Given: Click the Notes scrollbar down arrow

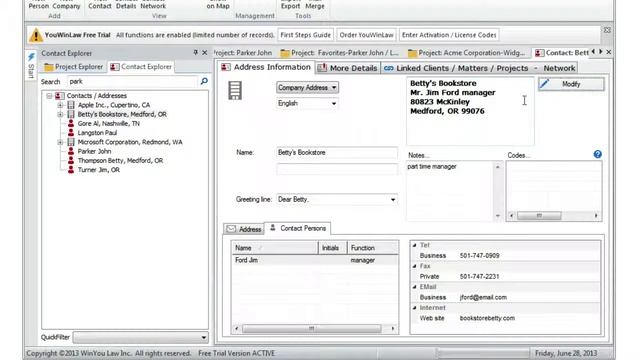Looking at the screenshot, I should tap(498, 216).
